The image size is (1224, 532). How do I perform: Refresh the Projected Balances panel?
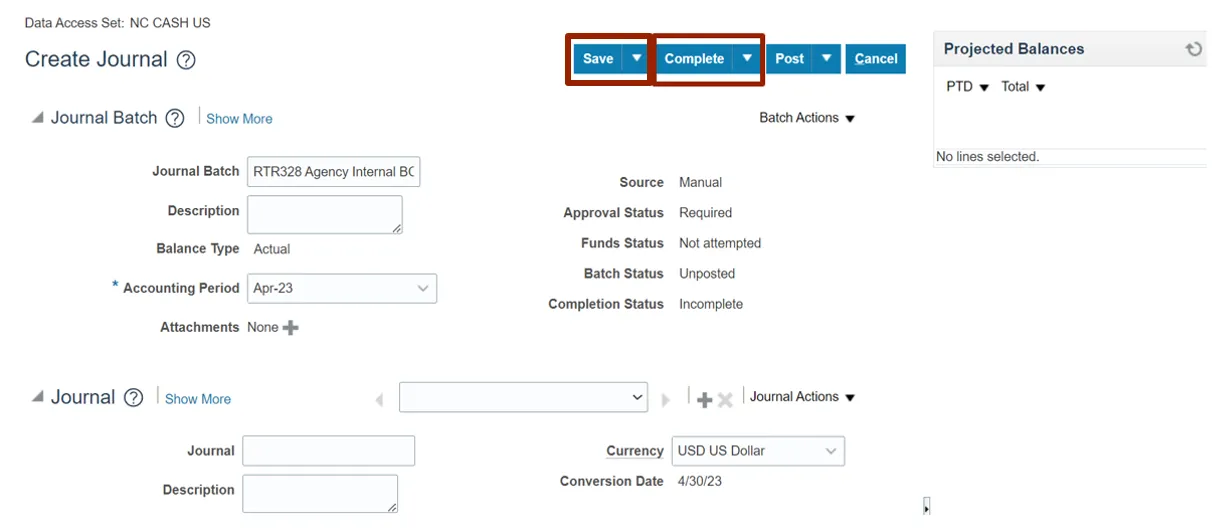(x=1193, y=49)
